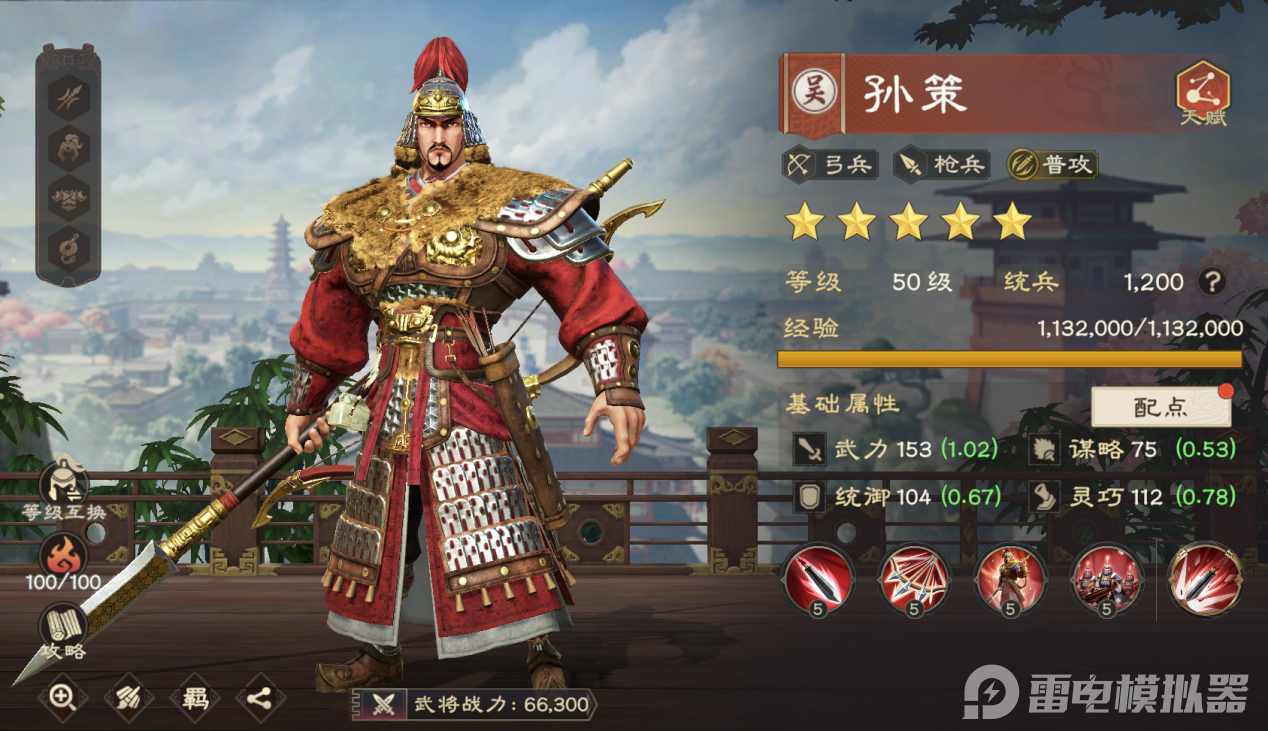Select the 普攻 normal attack tag
1268x731 pixels.
(x=1051, y=164)
